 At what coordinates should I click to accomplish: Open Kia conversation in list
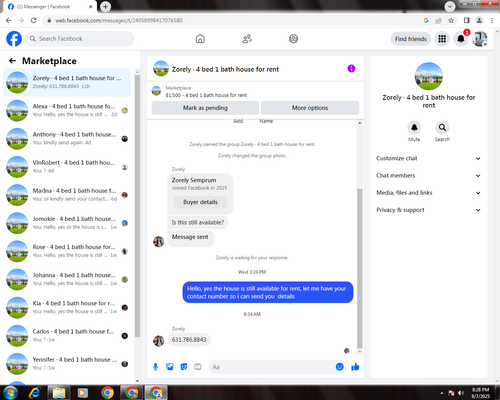pos(67,308)
